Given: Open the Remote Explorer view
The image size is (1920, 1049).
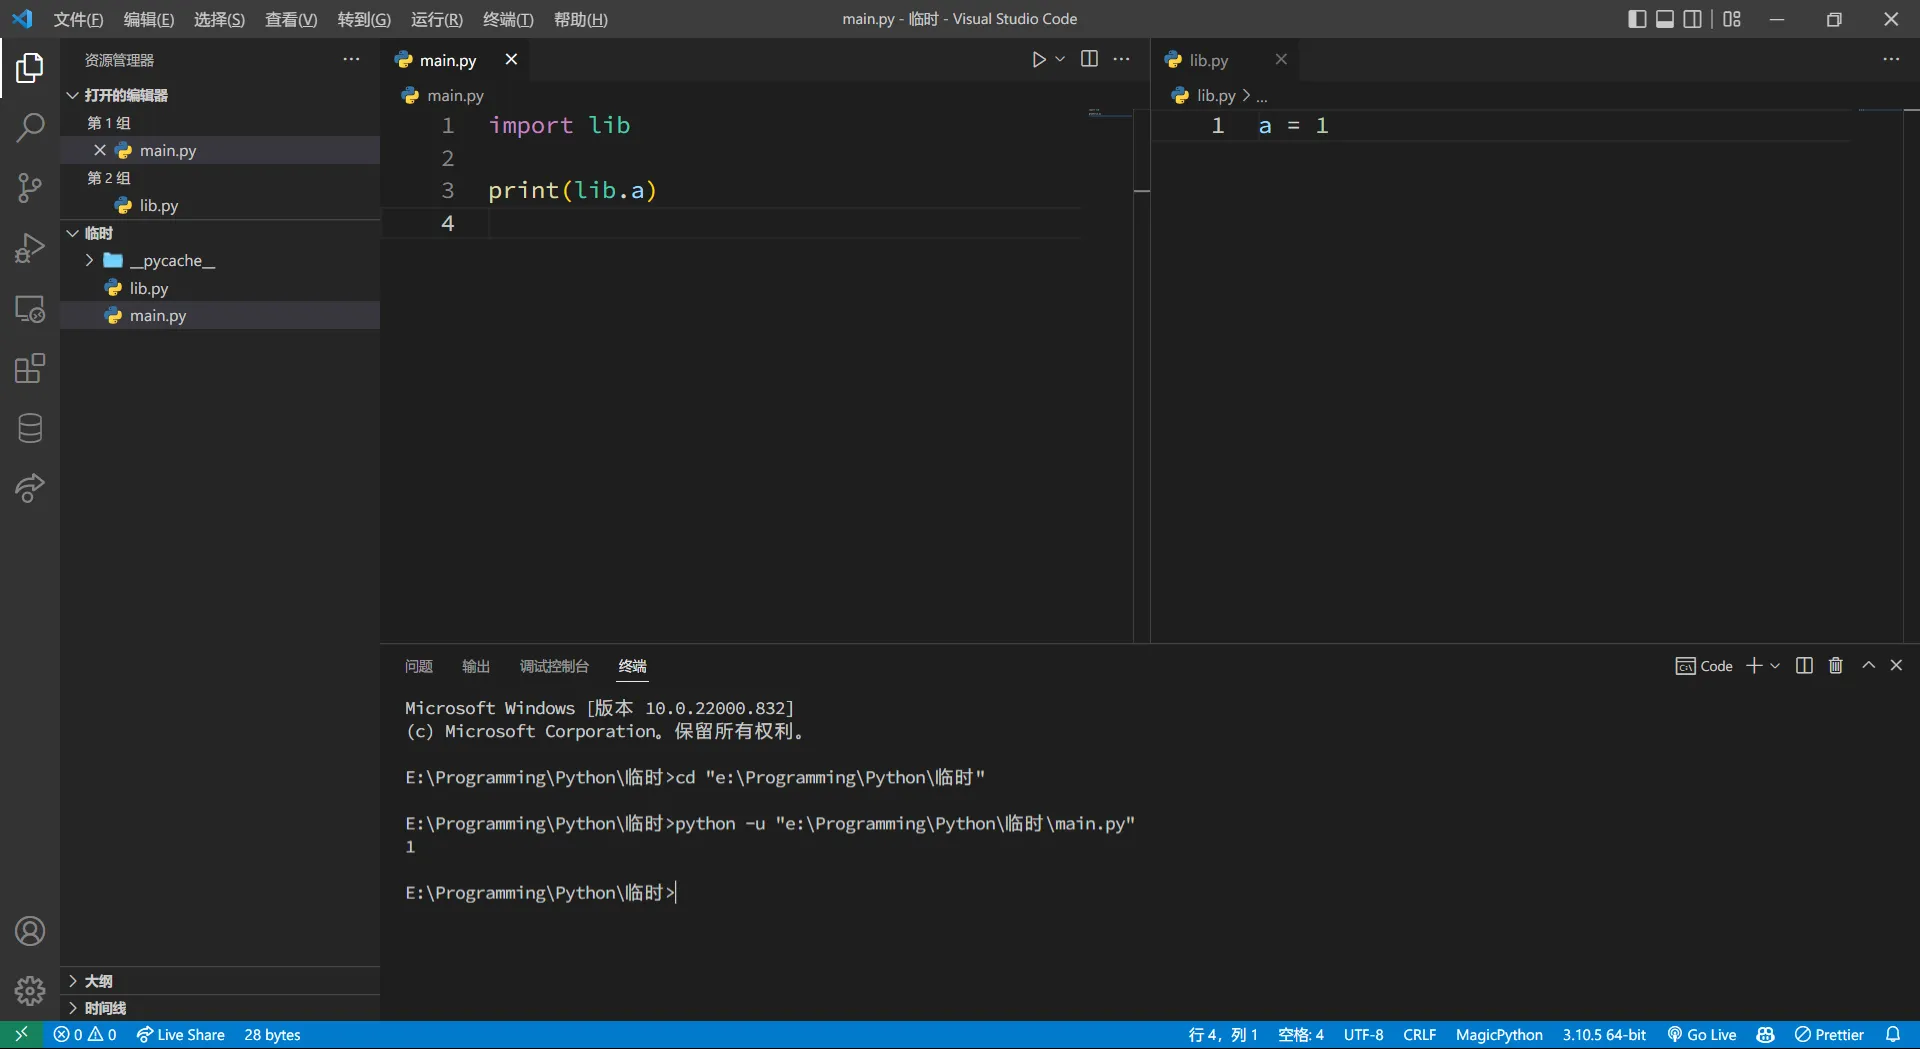Looking at the screenshot, I should coord(30,309).
